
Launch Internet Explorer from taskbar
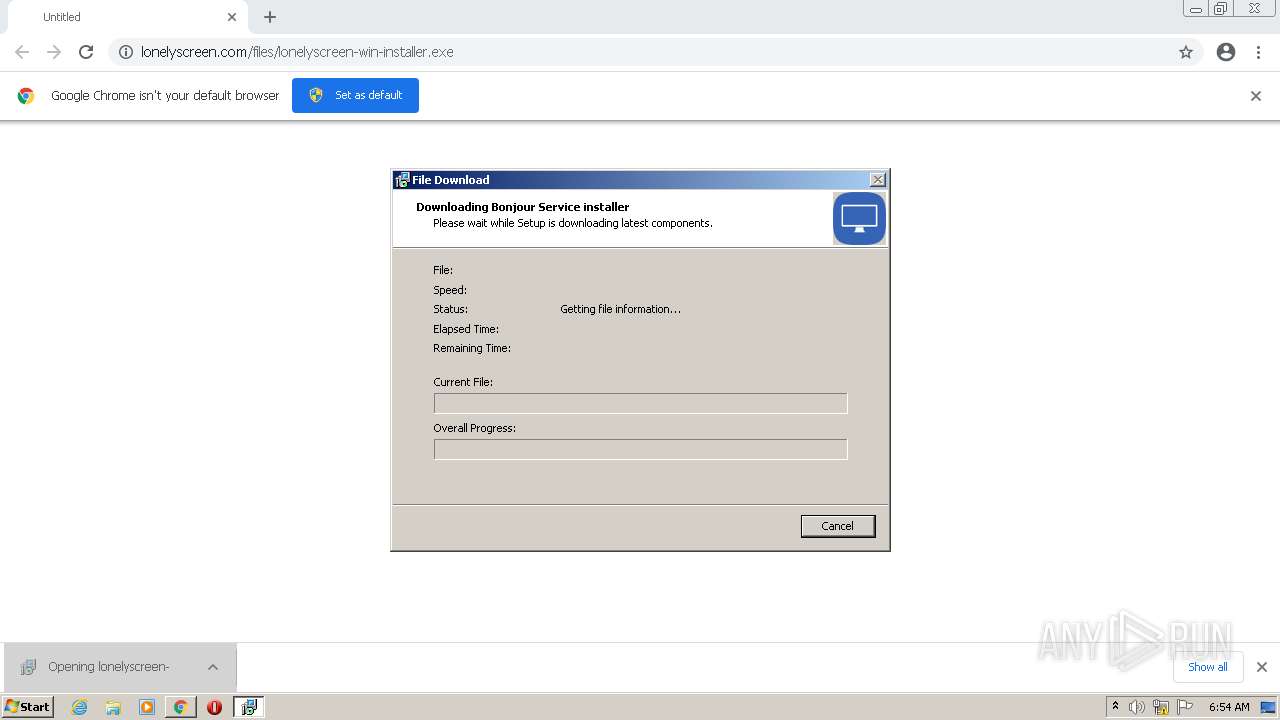coord(79,707)
